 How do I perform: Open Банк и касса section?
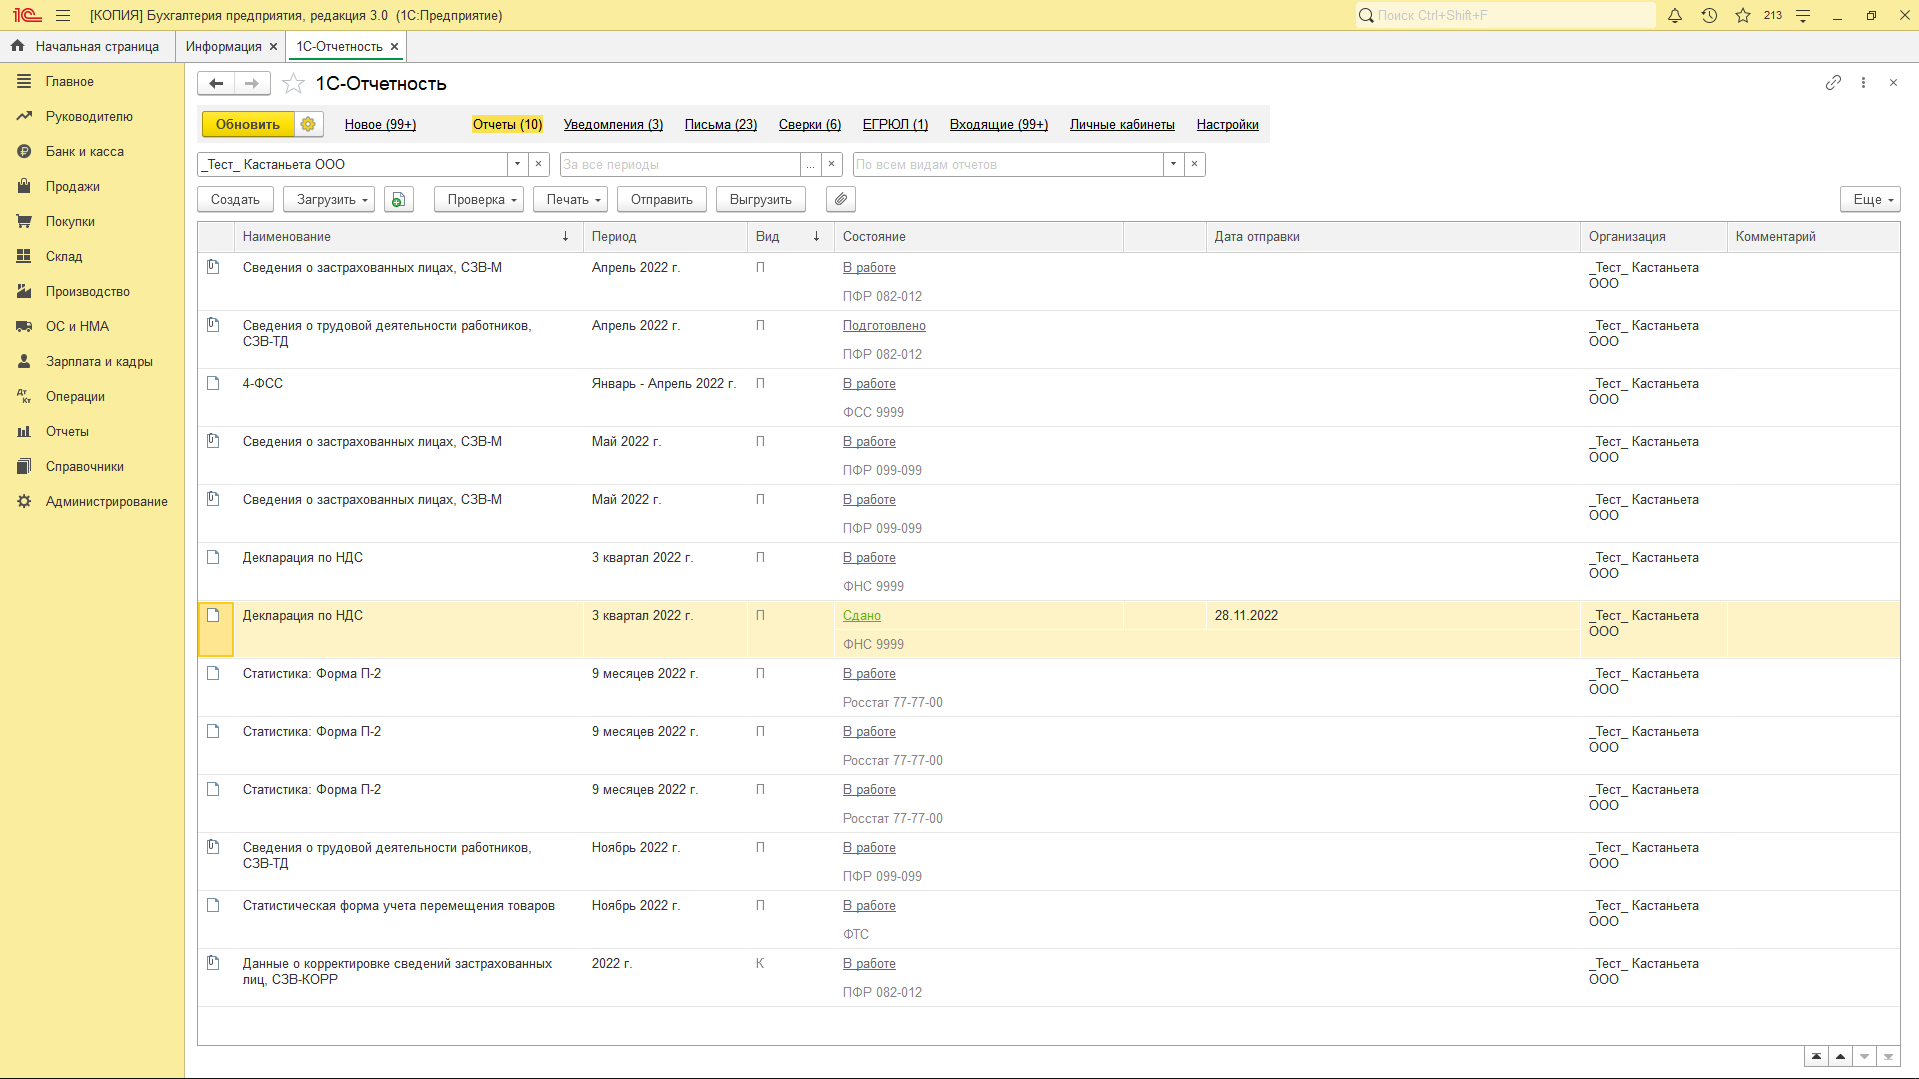pyautogui.click(x=85, y=152)
